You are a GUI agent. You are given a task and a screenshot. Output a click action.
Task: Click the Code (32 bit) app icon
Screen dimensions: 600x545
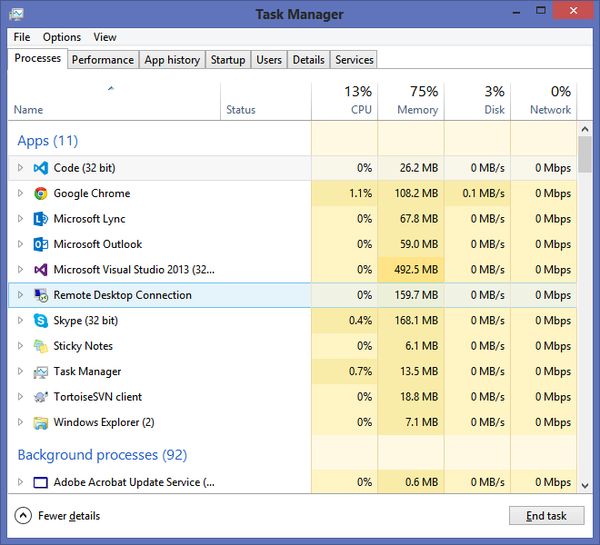click(x=41, y=168)
